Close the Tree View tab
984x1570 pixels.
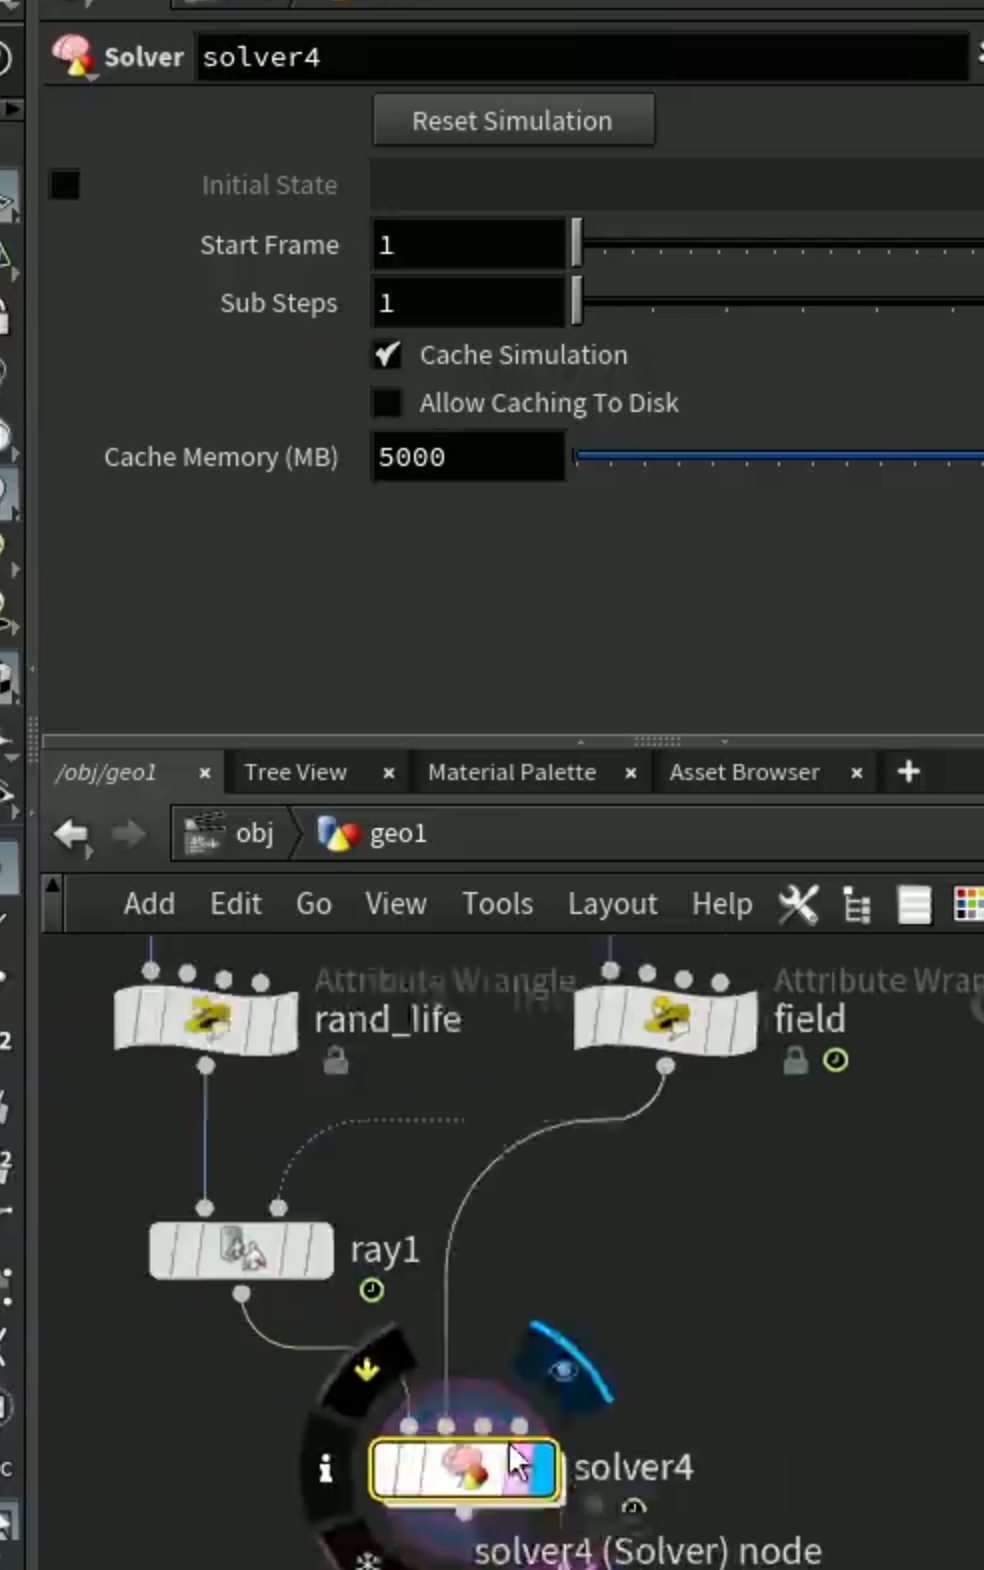389,773
